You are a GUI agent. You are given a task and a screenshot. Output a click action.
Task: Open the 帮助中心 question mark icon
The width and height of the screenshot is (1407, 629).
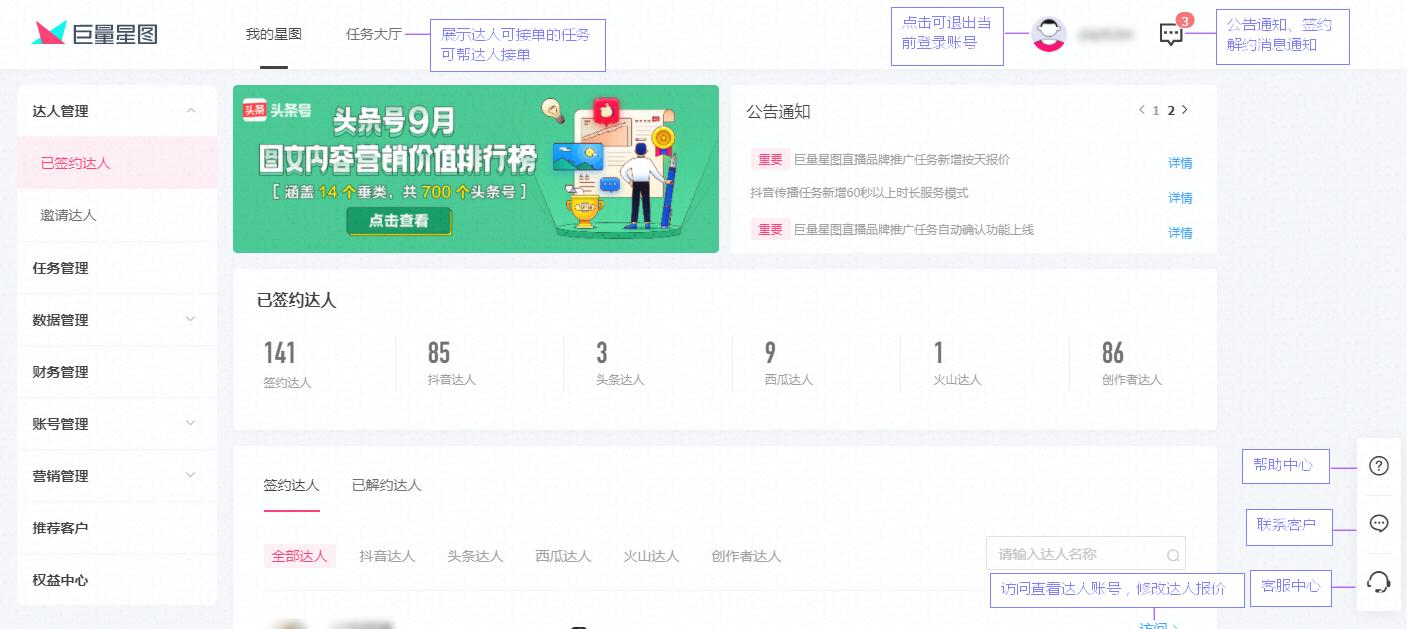pos(1379,466)
